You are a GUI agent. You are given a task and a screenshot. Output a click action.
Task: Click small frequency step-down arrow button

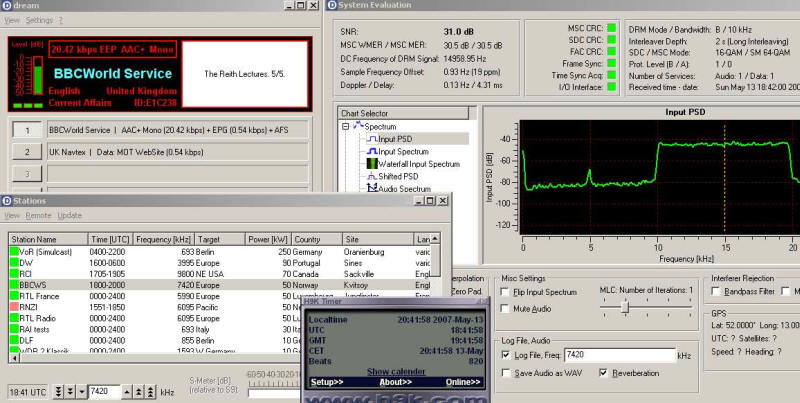(82, 392)
